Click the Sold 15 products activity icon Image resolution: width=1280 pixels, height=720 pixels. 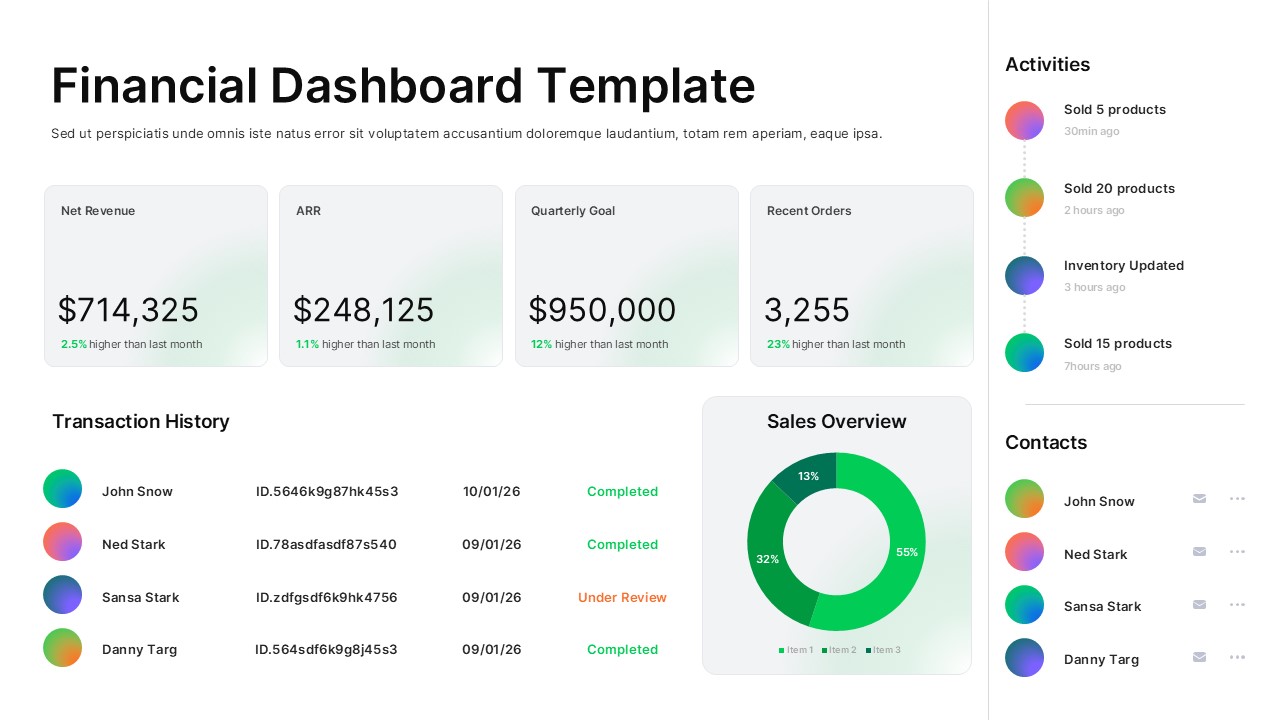(1024, 352)
